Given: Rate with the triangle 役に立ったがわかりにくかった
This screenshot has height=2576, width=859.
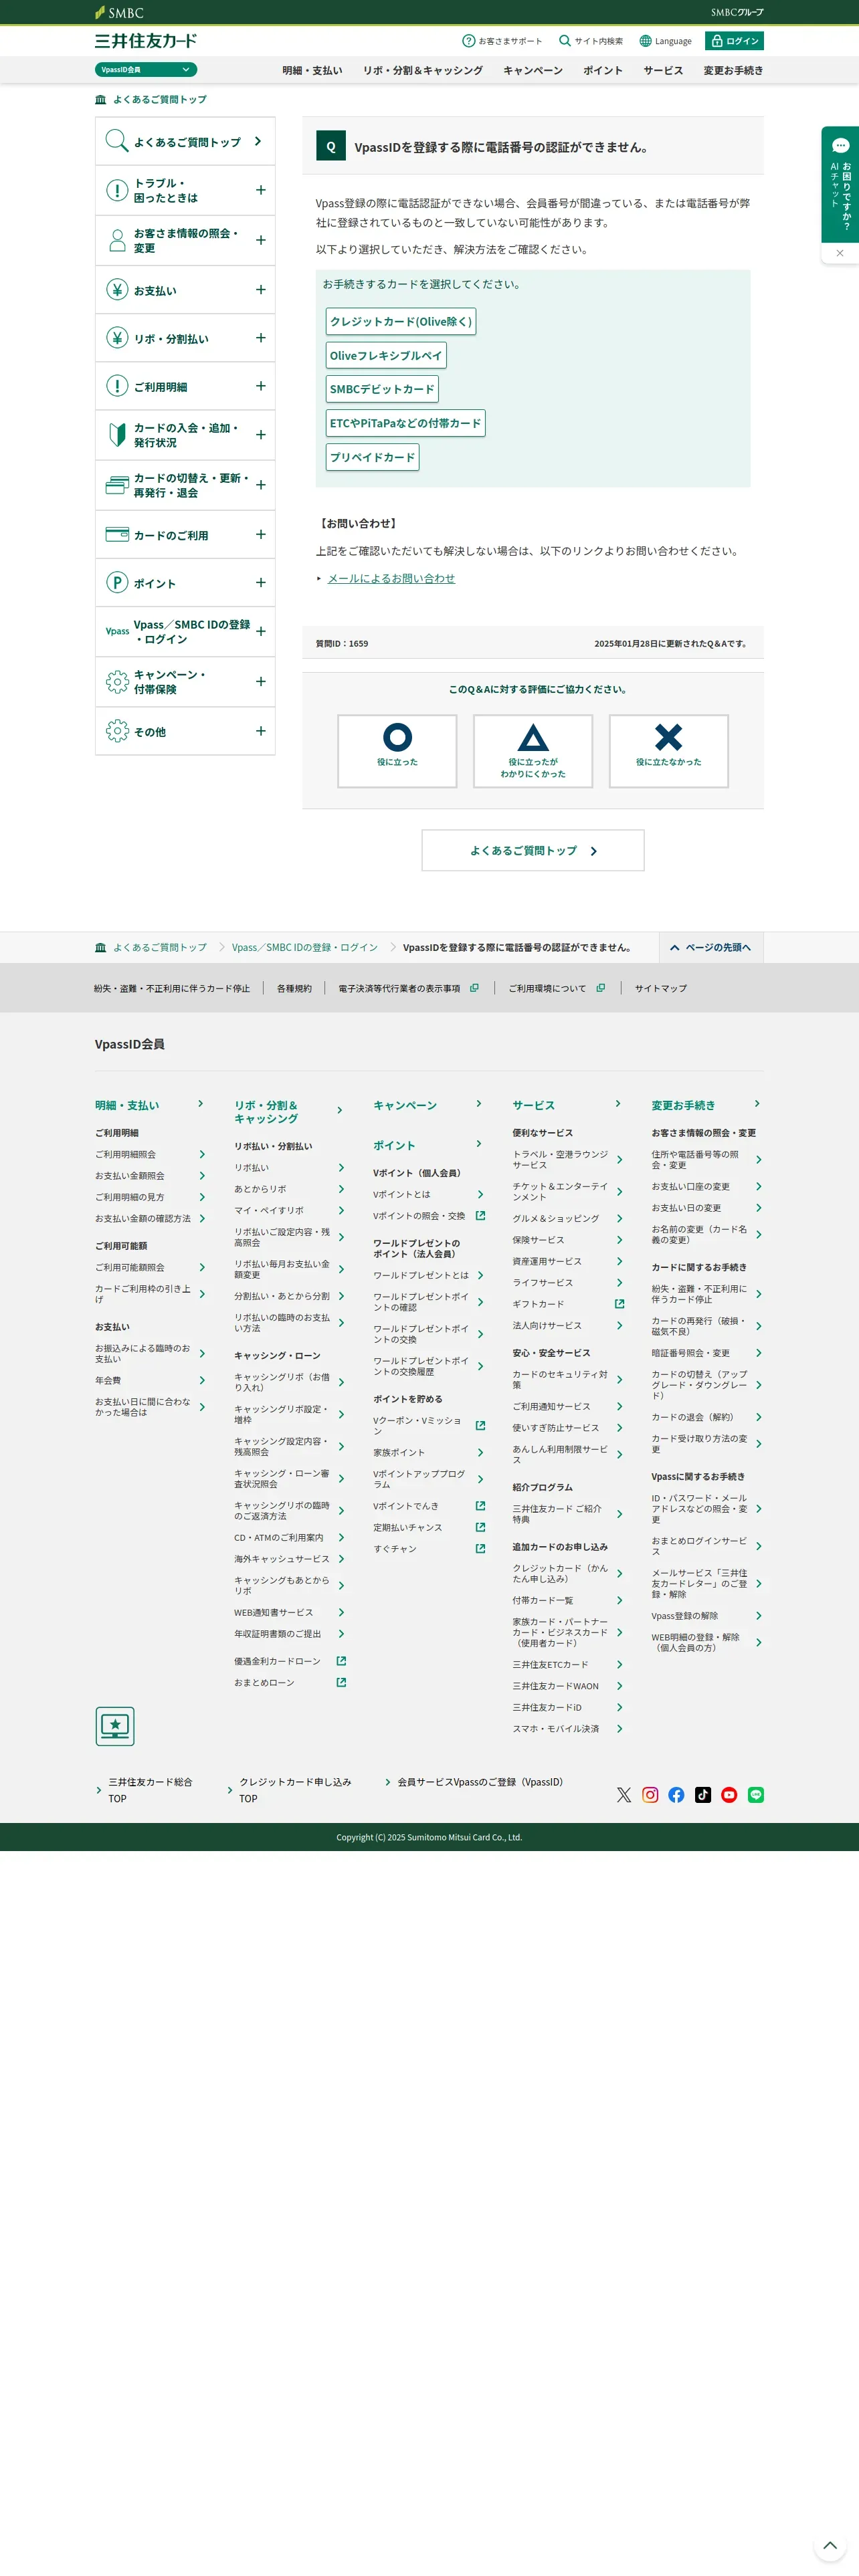Looking at the screenshot, I should pyautogui.click(x=533, y=751).
